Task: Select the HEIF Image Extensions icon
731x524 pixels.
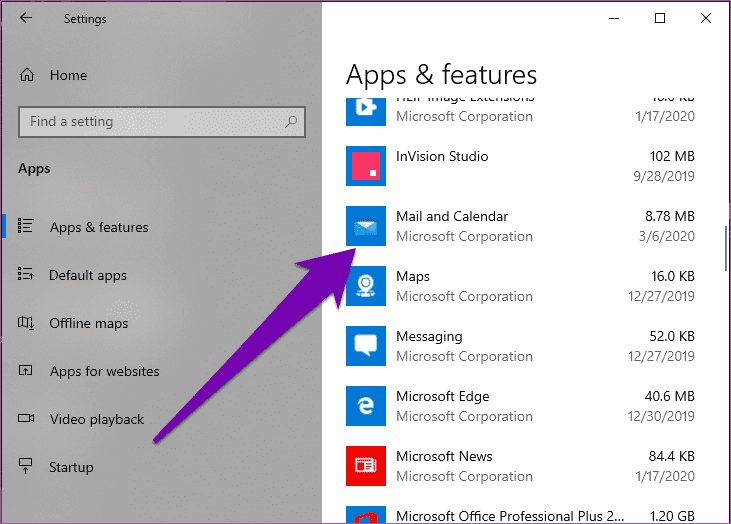Action: 366,111
